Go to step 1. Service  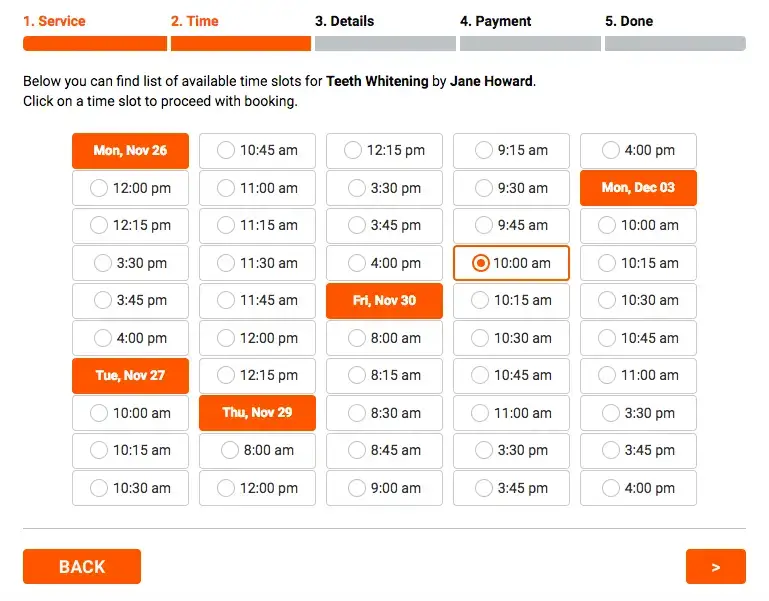[54, 21]
